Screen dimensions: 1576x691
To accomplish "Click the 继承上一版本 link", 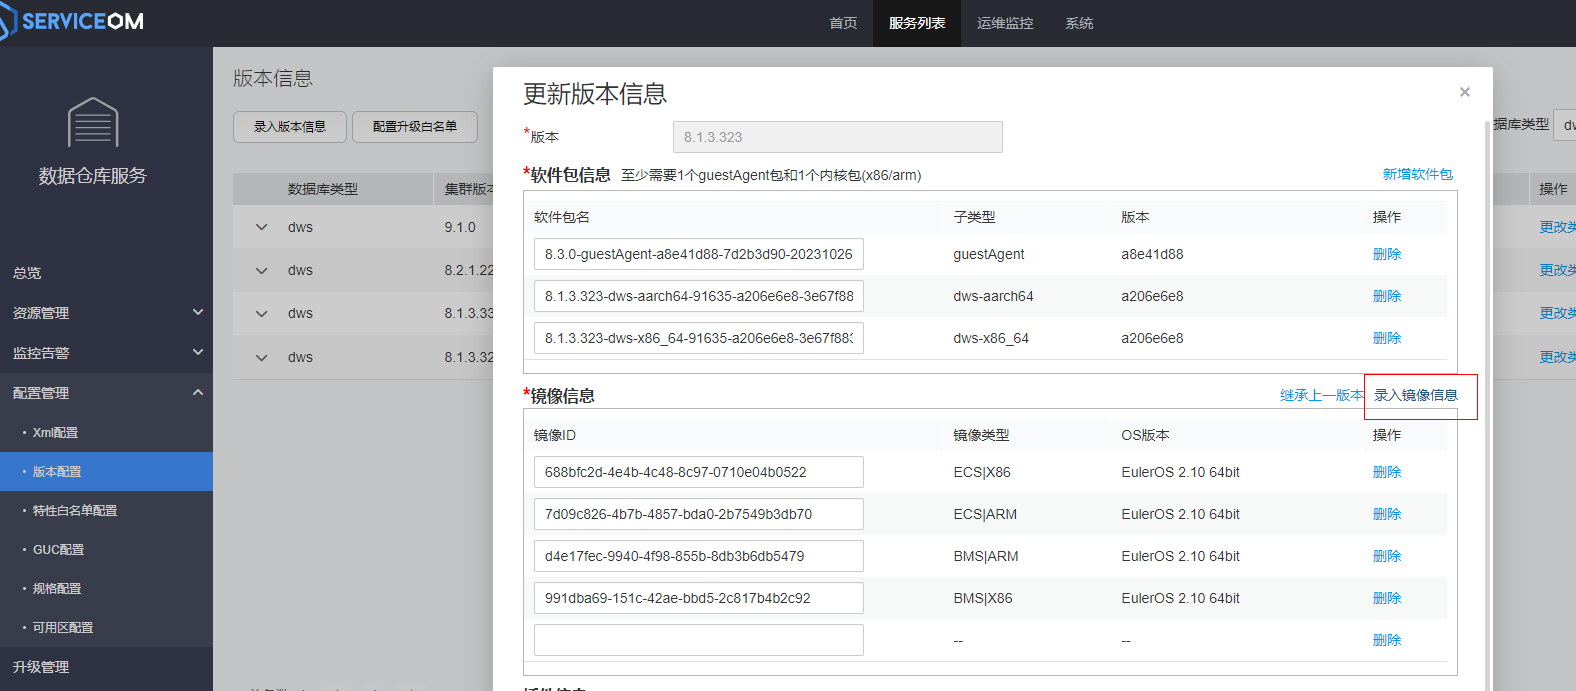I will point(1322,395).
